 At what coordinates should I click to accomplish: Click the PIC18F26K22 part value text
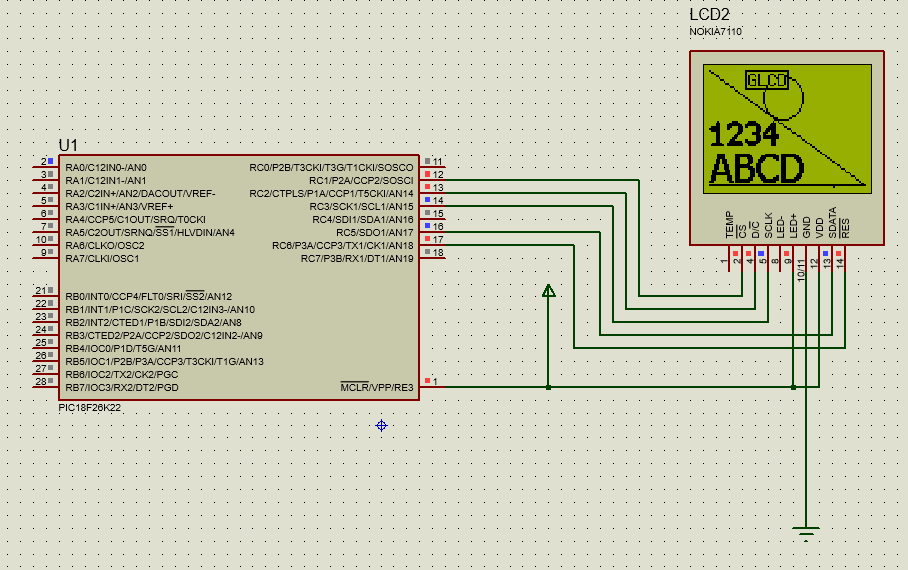90,408
